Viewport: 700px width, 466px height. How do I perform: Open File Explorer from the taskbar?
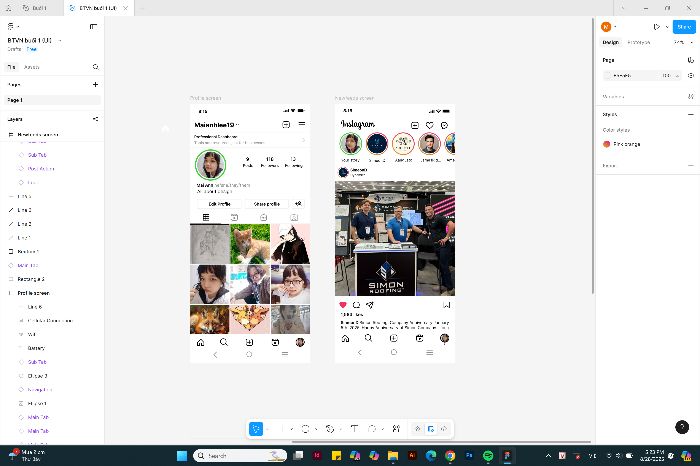393,456
